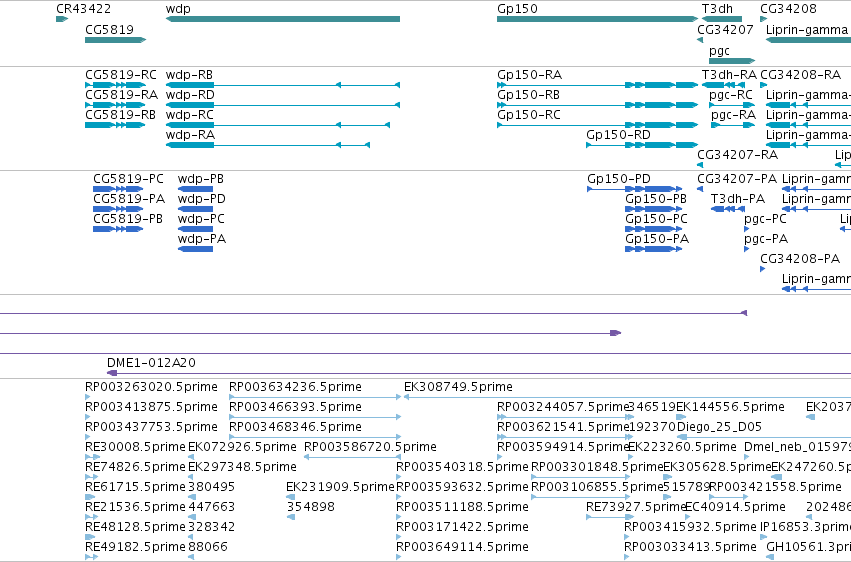Select protein wdp-PC
The width and height of the screenshot is (851, 562).
(x=195, y=229)
